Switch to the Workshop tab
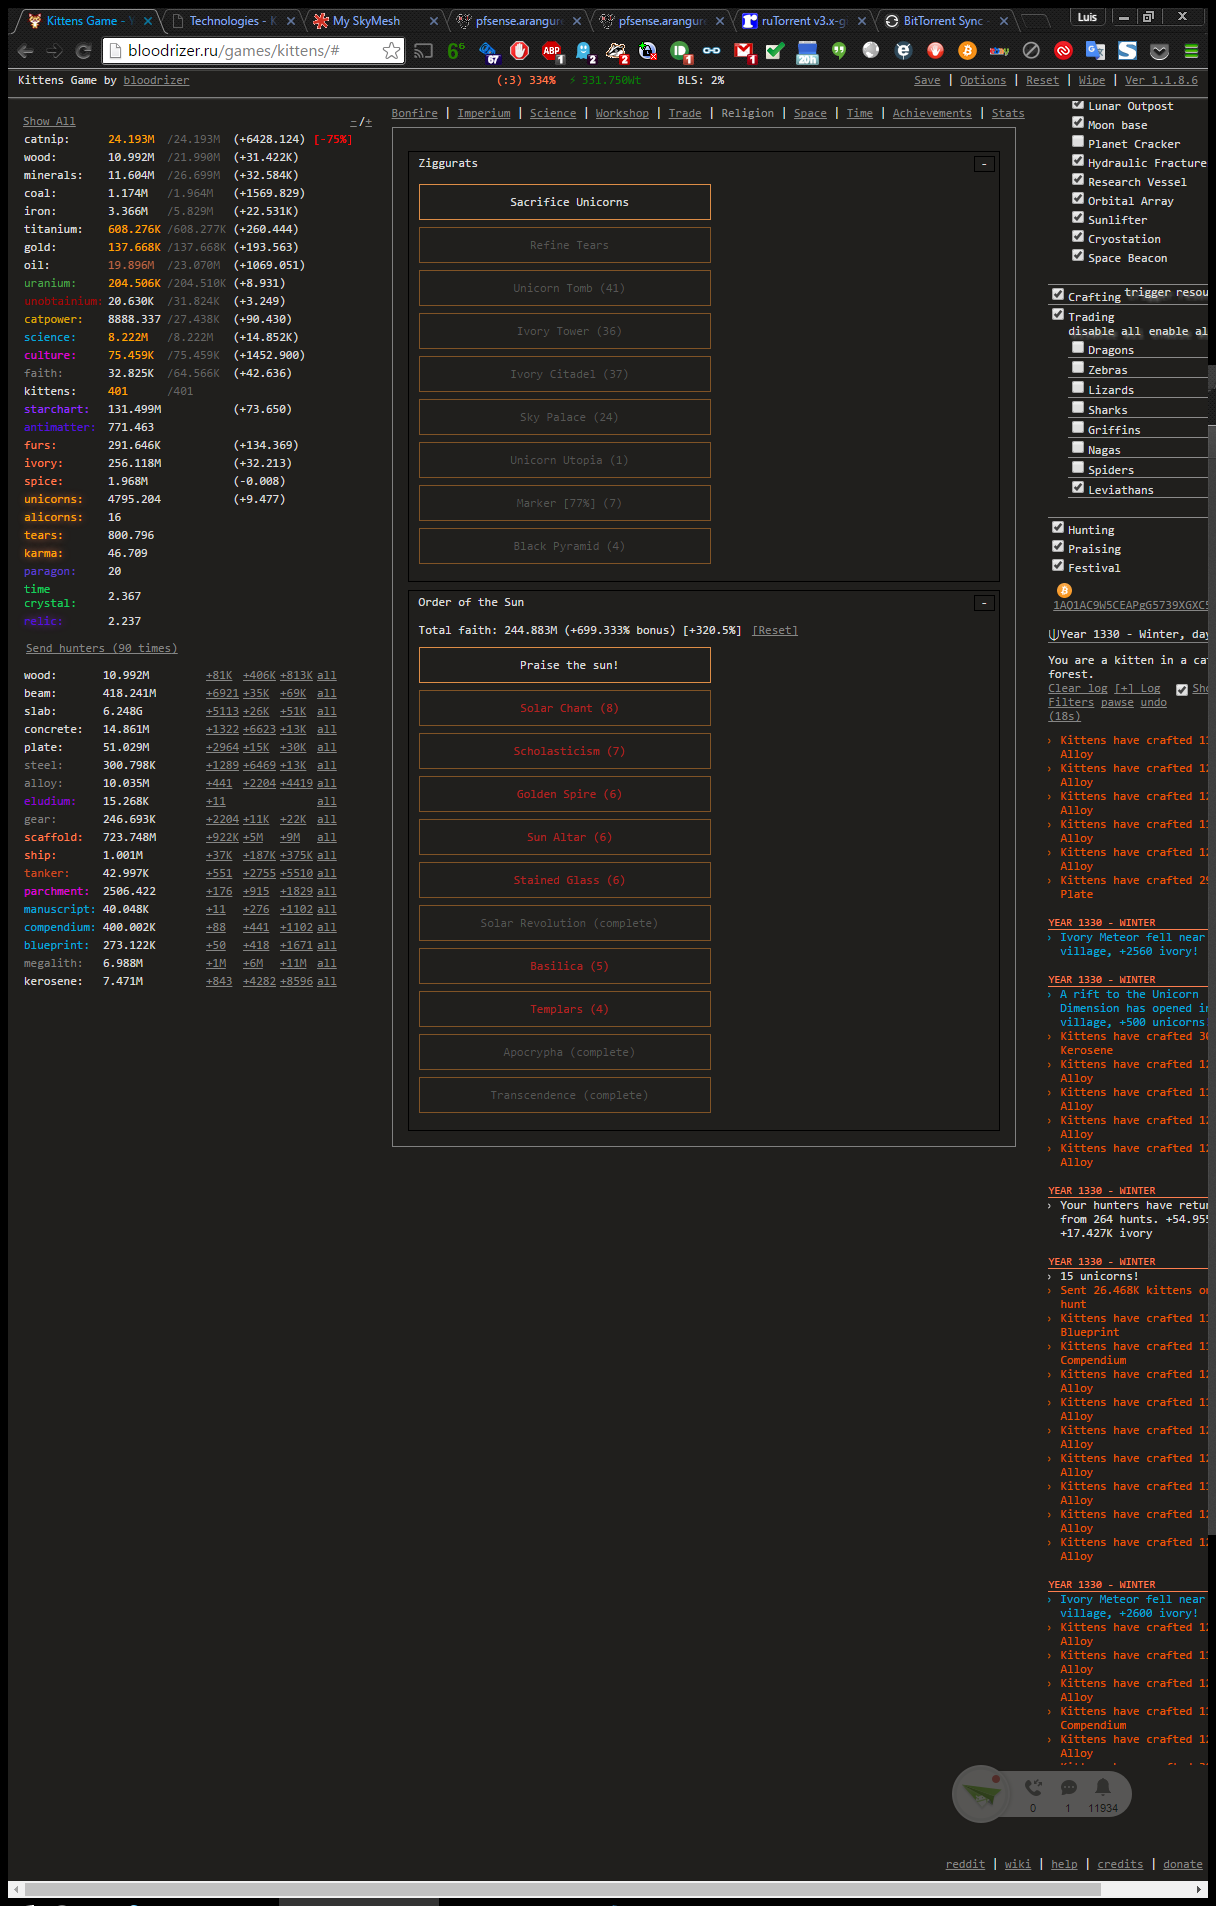 622,113
